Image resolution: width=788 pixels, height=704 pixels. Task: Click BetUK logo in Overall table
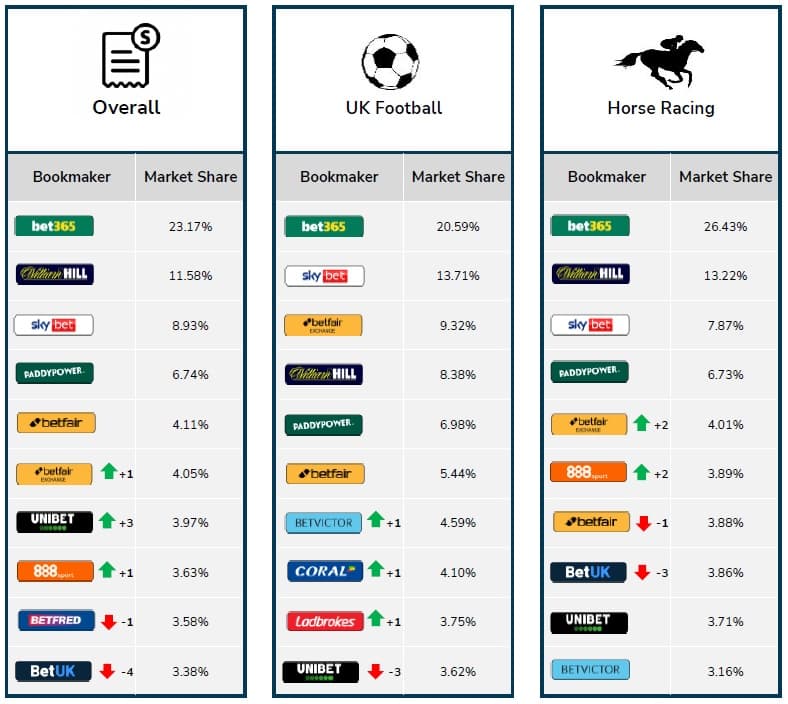coord(53,671)
